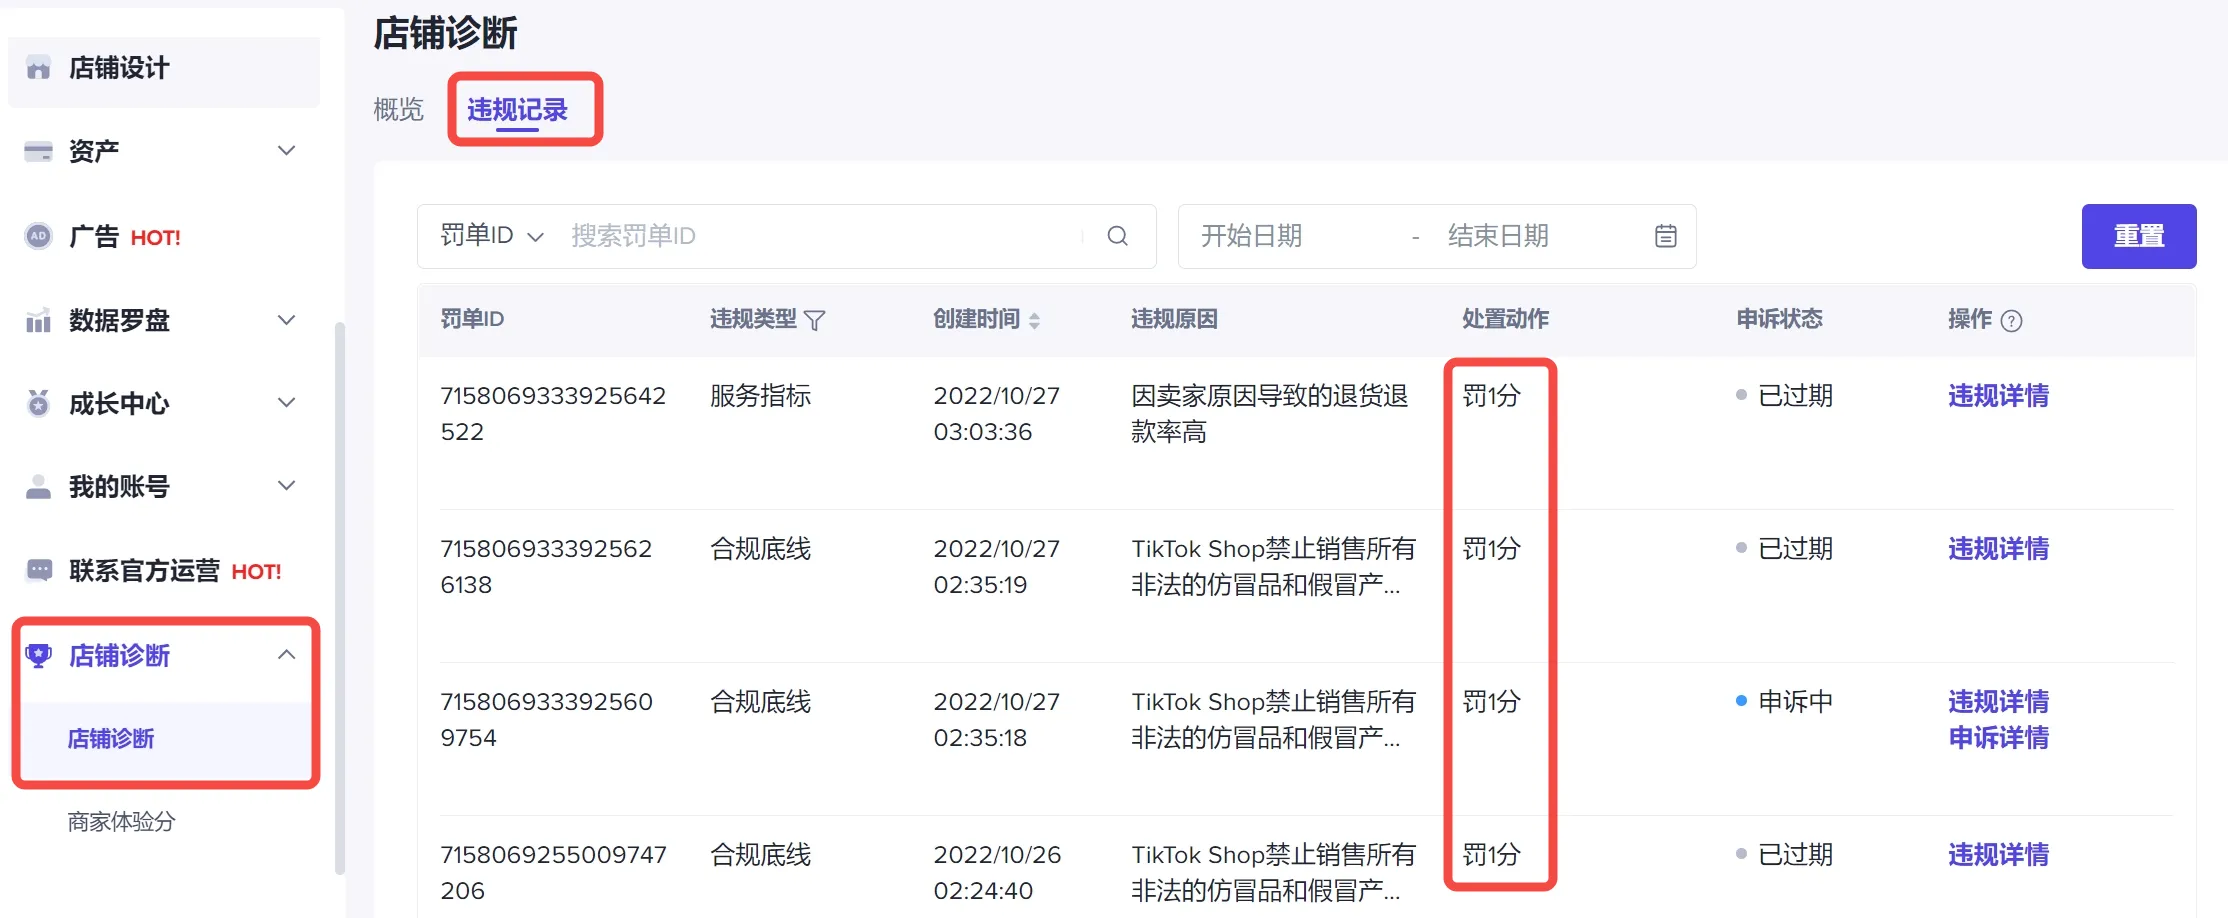Click the 成长中心 icon
The image size is (2228, 918).
point(38,403)
